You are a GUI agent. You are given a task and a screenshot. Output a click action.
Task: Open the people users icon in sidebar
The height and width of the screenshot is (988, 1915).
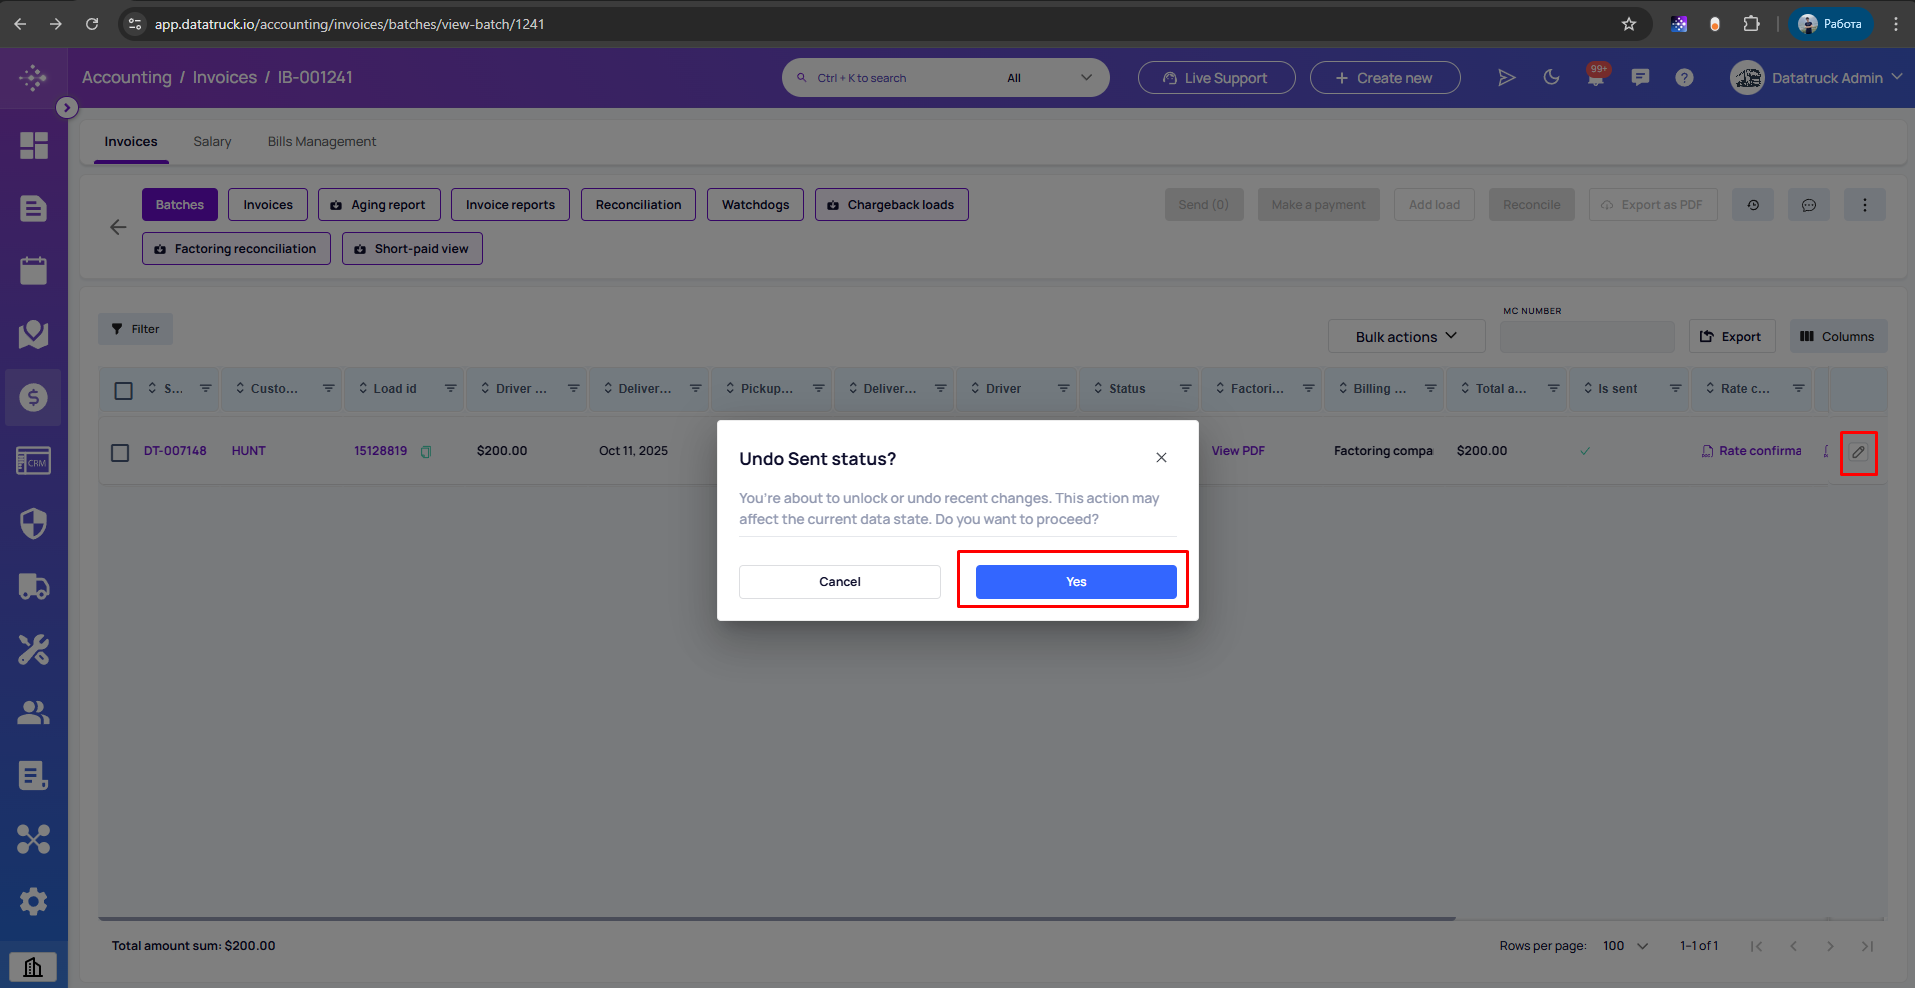(34, 713)
